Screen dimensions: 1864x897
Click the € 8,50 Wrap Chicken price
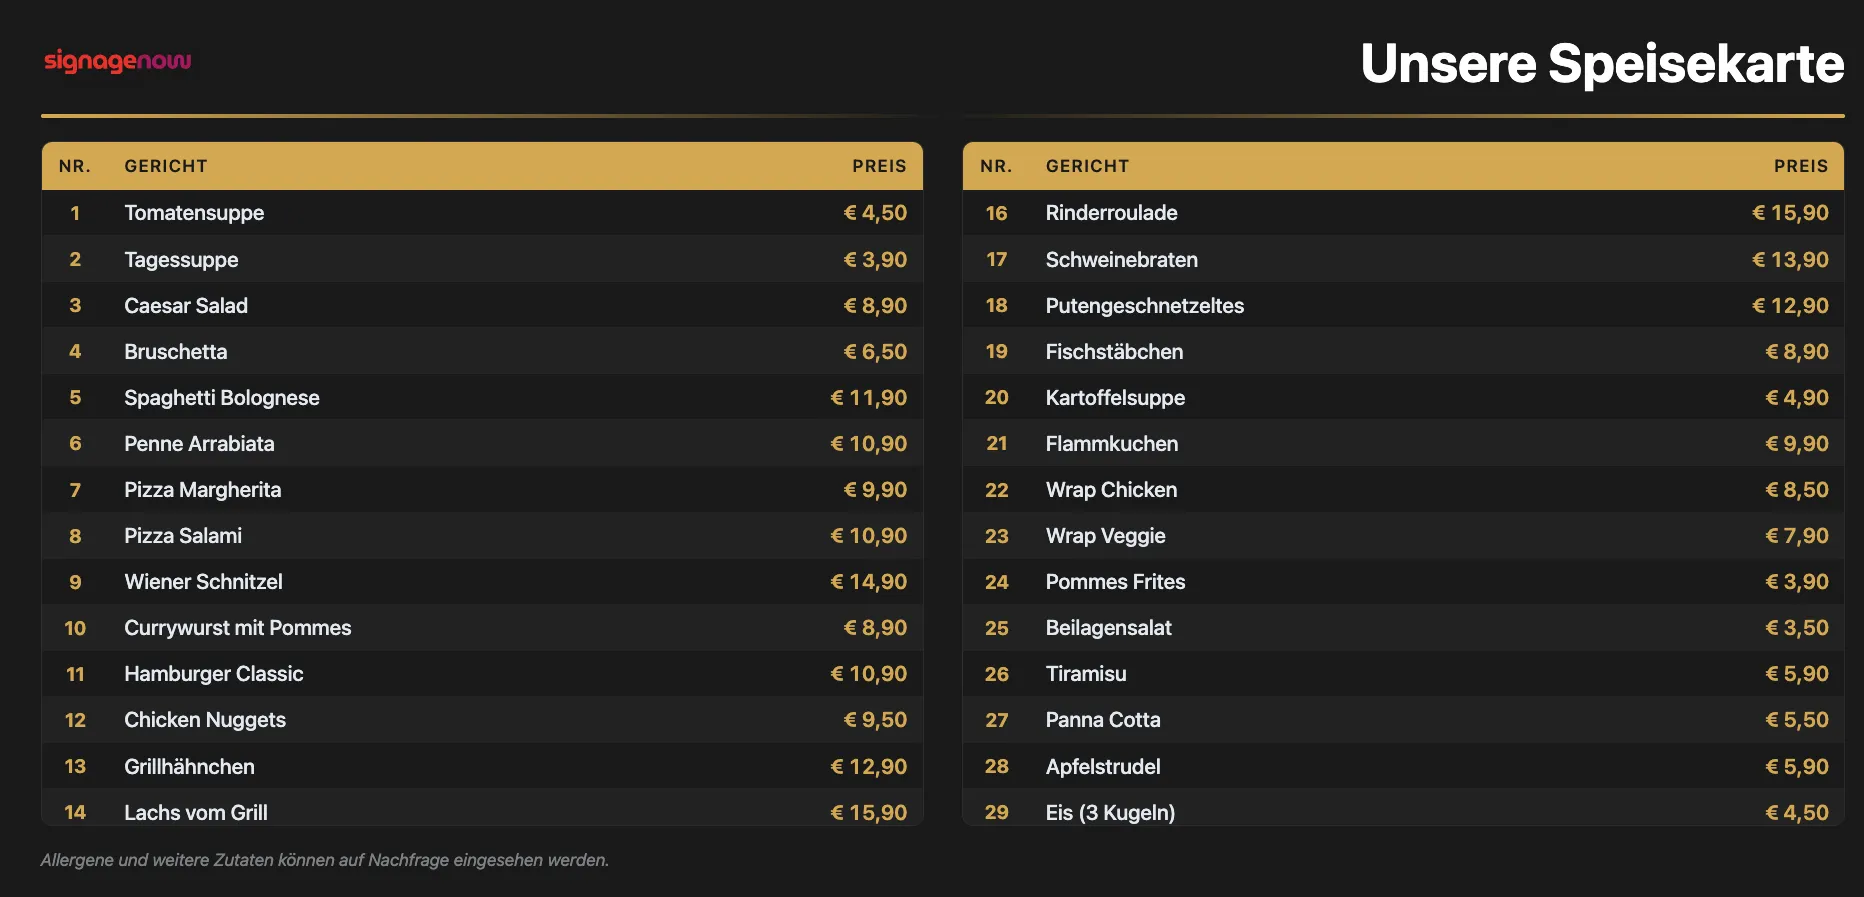[1797, 490]
